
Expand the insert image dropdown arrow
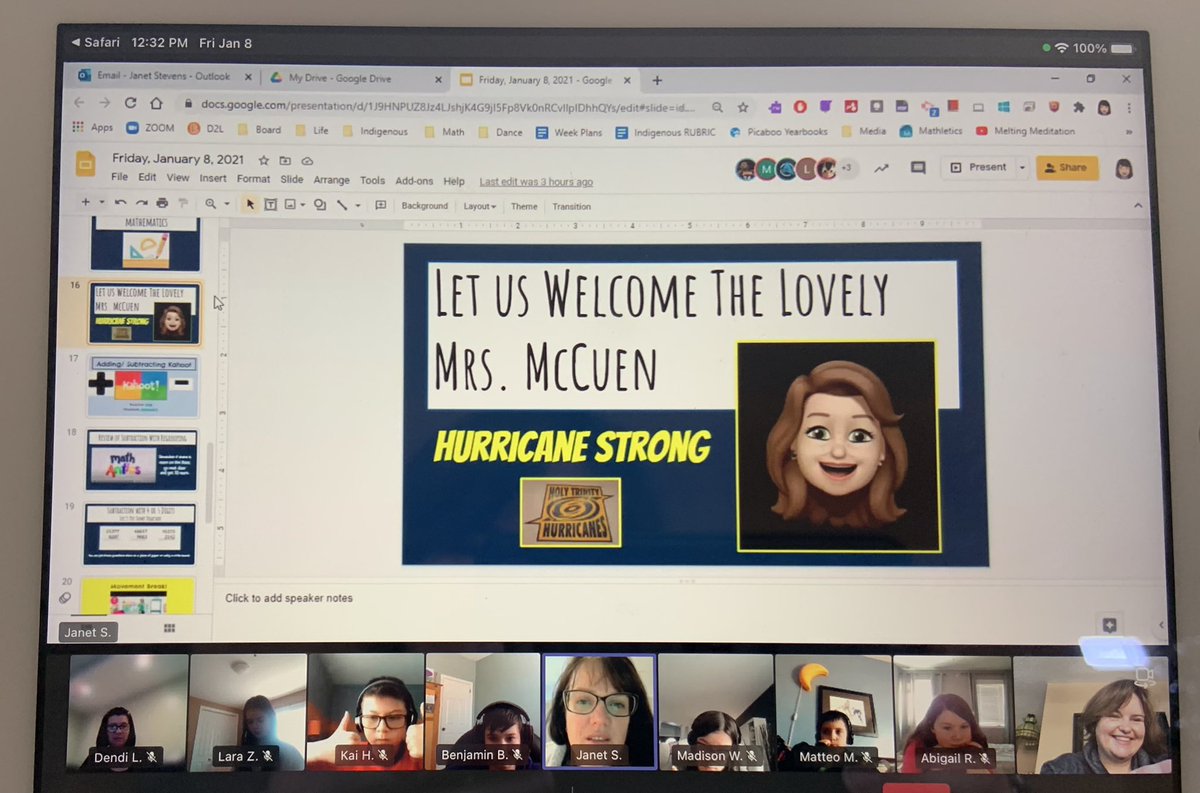(x=303, y=205)
